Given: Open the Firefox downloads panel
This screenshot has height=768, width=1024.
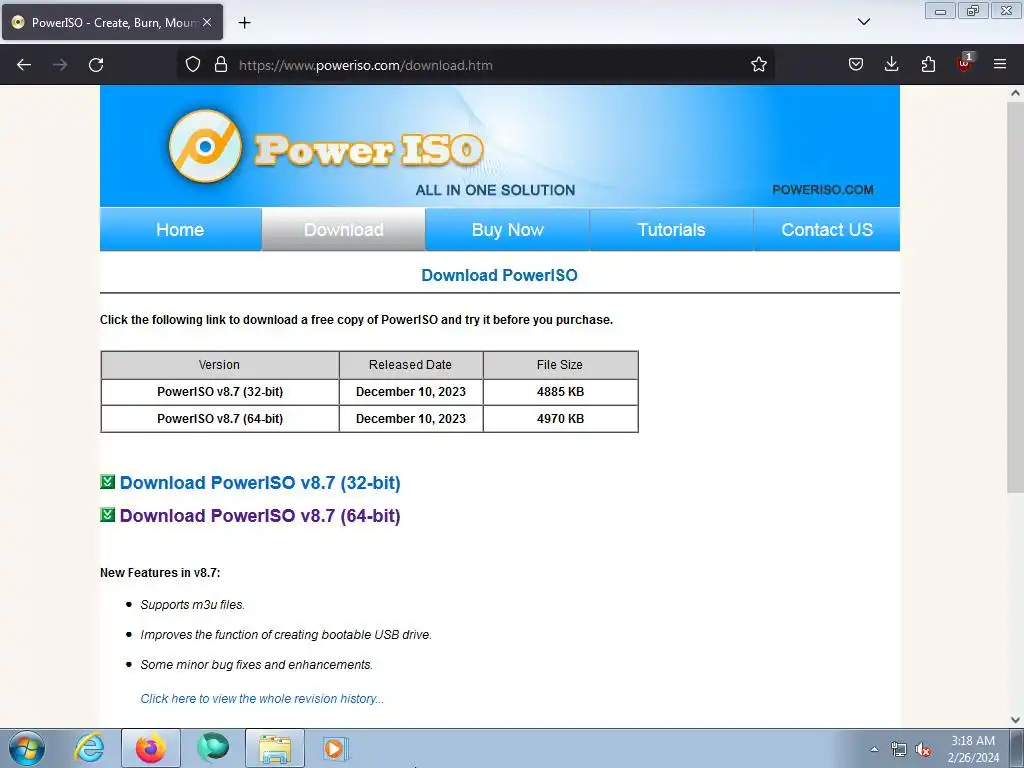Looking at the screenshot, I should [891, 65].
